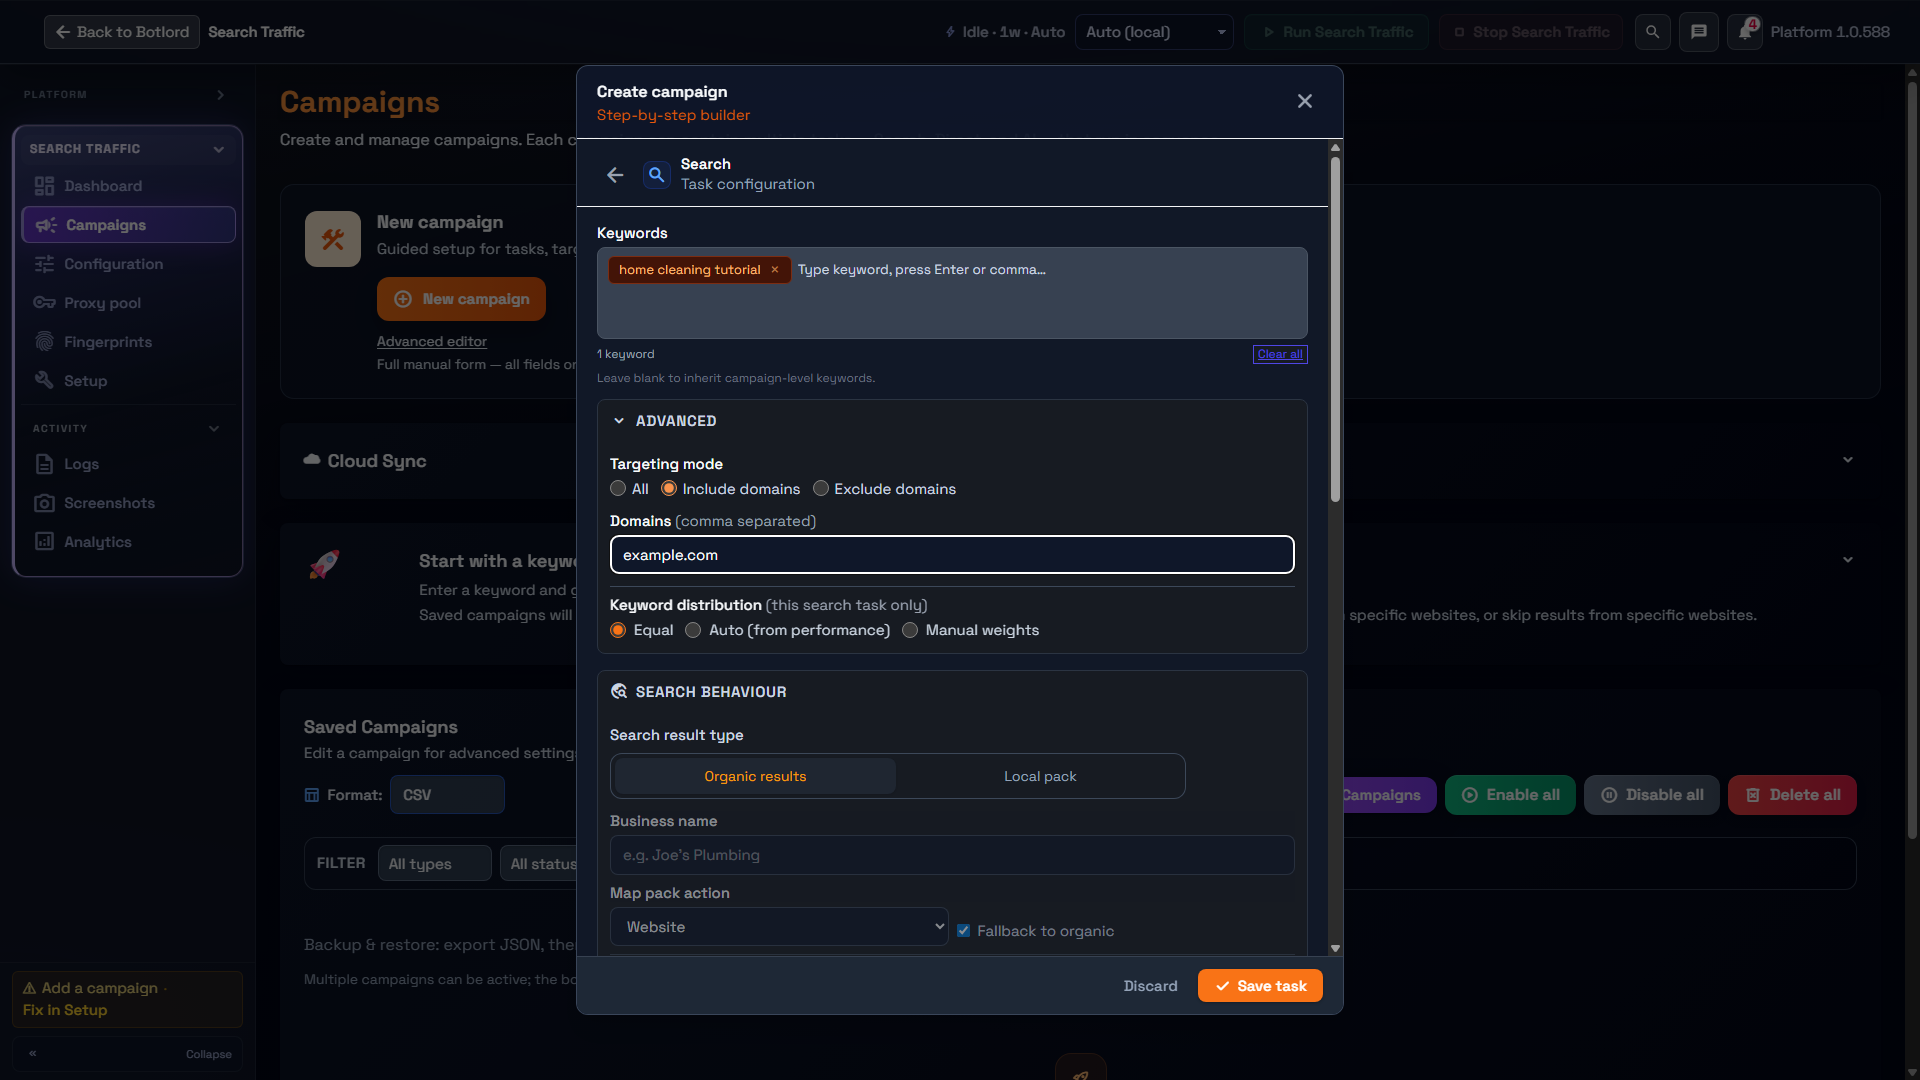Viewport: 1920px width, 1080px height.
Task: Select Manual weights distribution
Action: coord(910,630)
